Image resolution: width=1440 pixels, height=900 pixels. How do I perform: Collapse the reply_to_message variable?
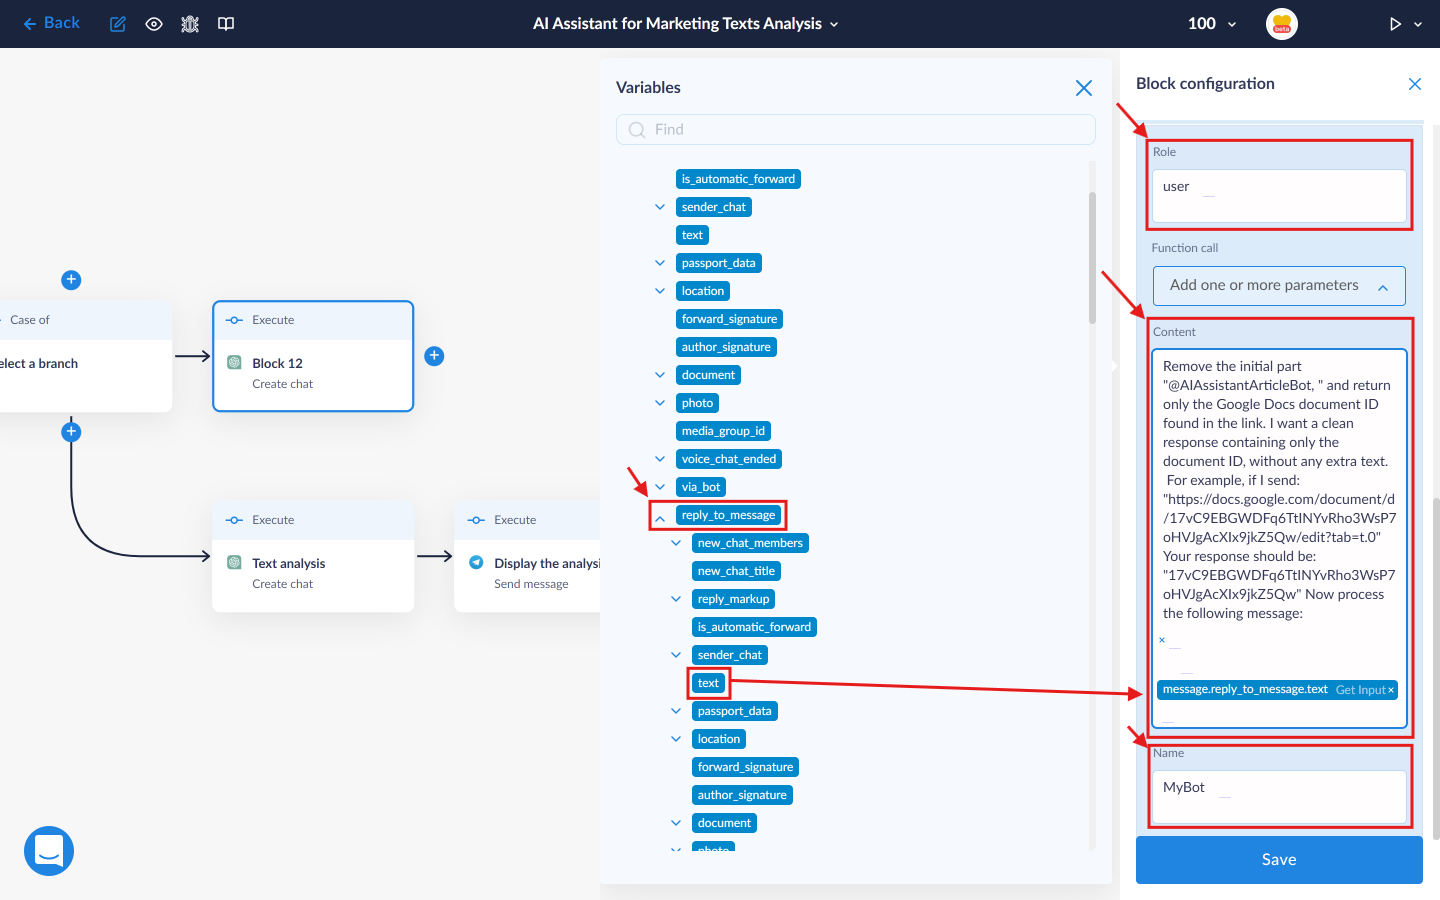660,519
